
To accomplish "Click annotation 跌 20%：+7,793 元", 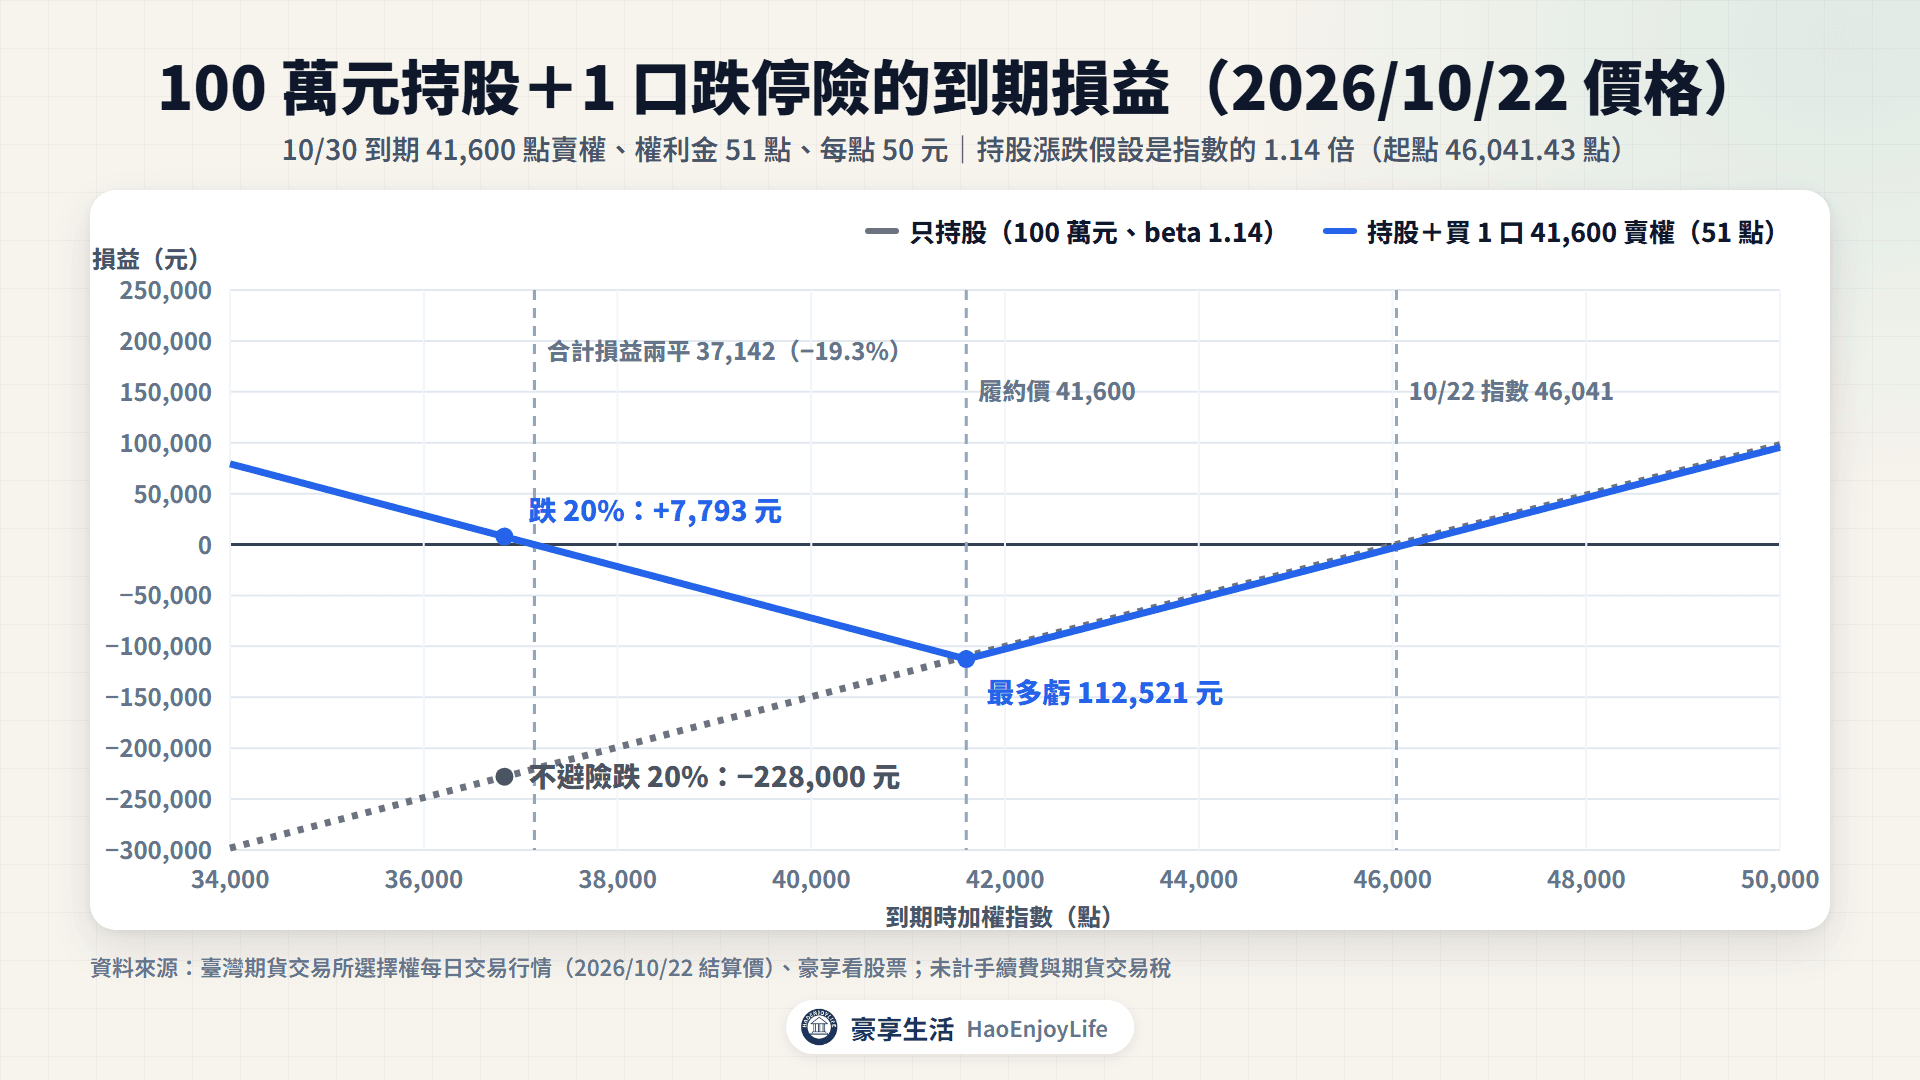I will [655, 511].
